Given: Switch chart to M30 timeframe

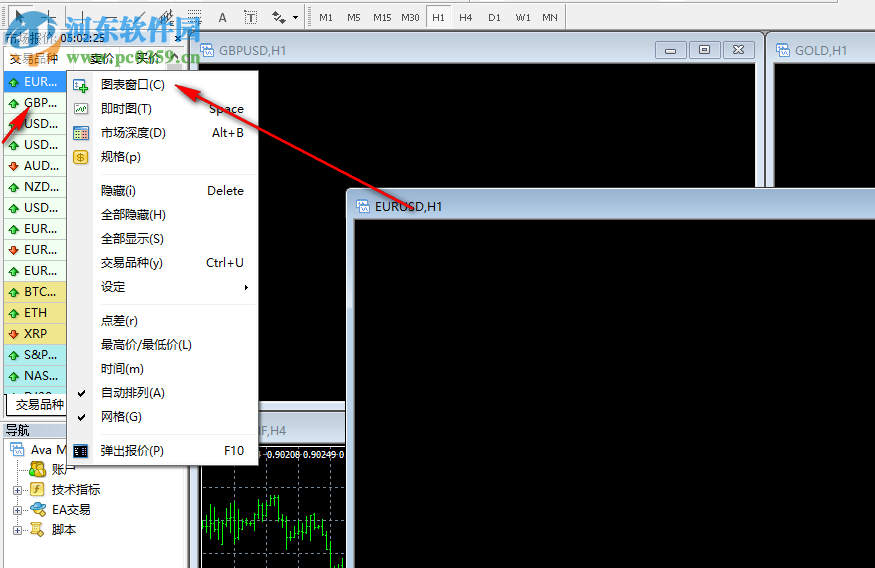Looking at the screenshot, I should pos(410,17).
